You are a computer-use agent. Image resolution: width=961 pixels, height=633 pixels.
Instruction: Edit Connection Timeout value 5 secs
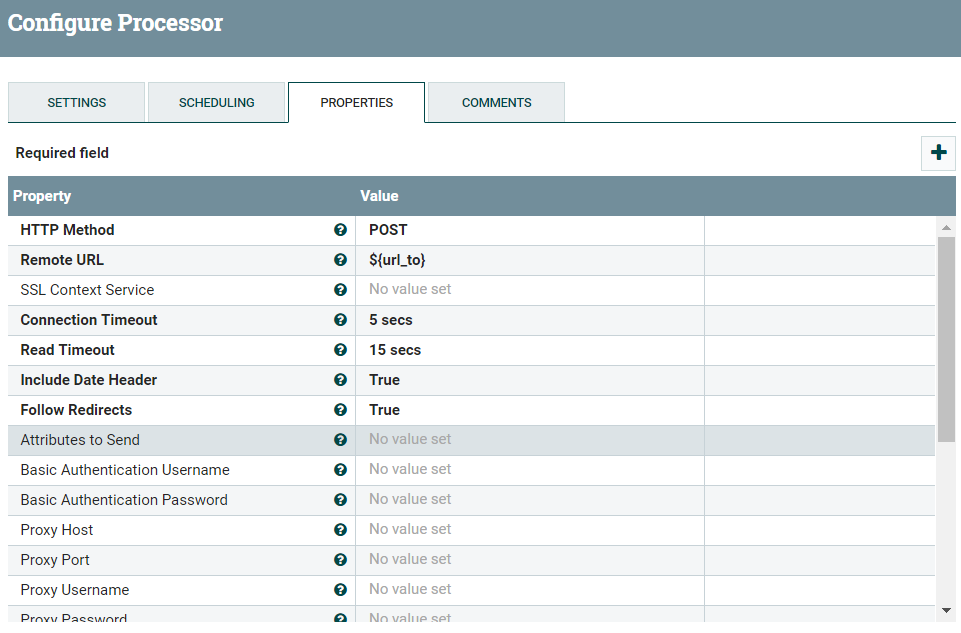[x=530, y=320]
